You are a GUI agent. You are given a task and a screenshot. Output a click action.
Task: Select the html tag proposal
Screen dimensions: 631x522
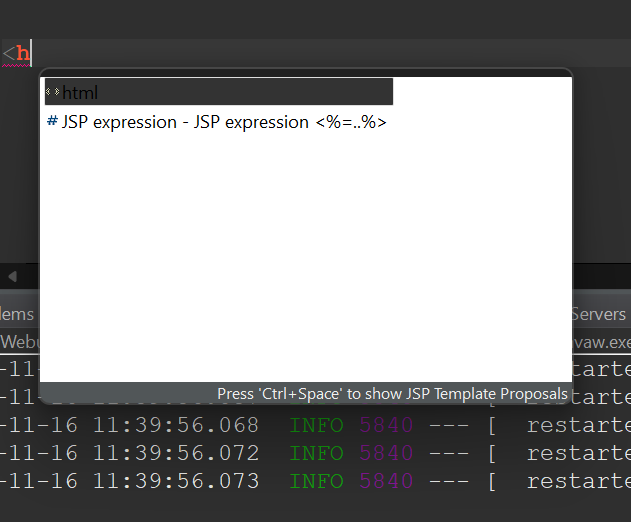[x=80, y=93]
